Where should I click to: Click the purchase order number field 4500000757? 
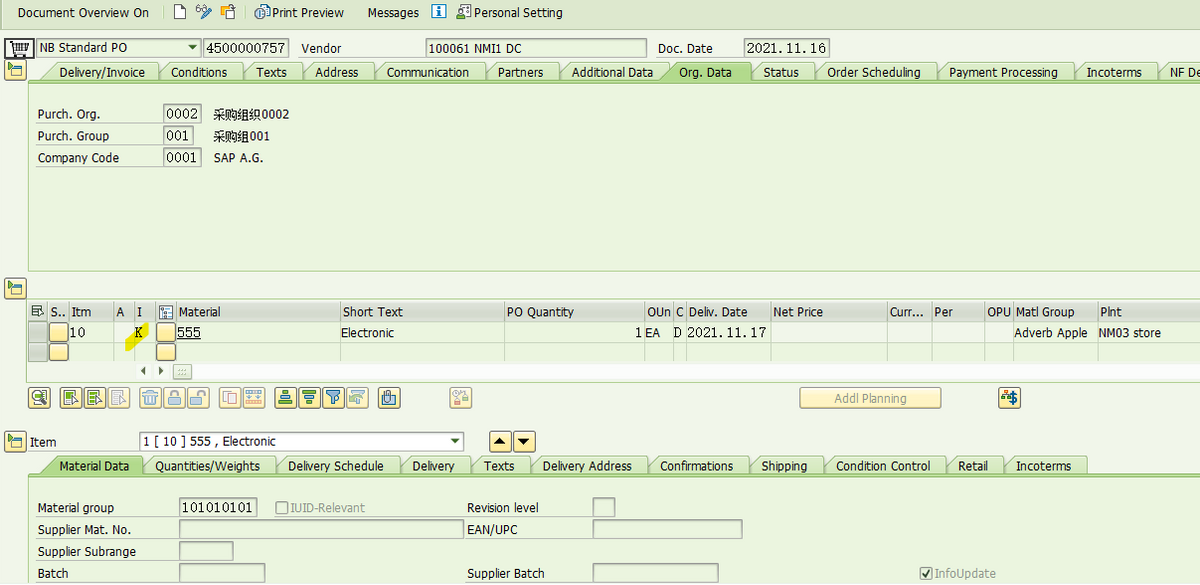pos(246,48)
